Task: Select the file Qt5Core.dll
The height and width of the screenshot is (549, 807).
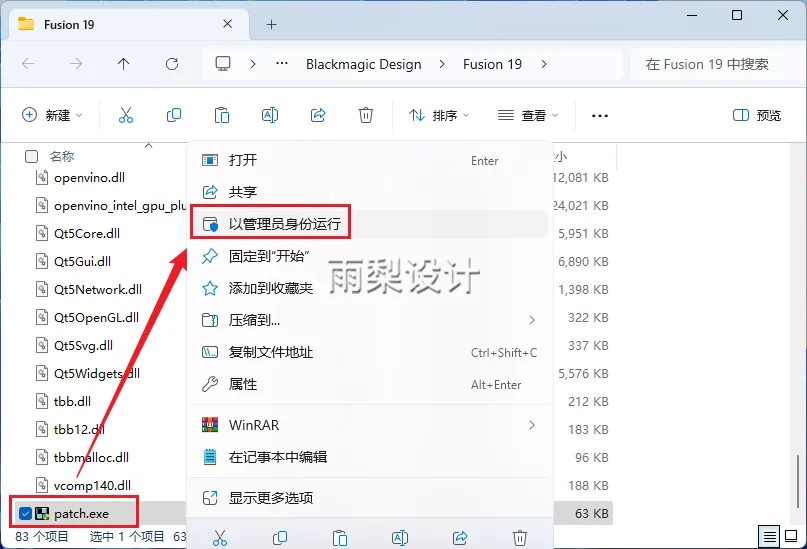Action: coord(87,233)
